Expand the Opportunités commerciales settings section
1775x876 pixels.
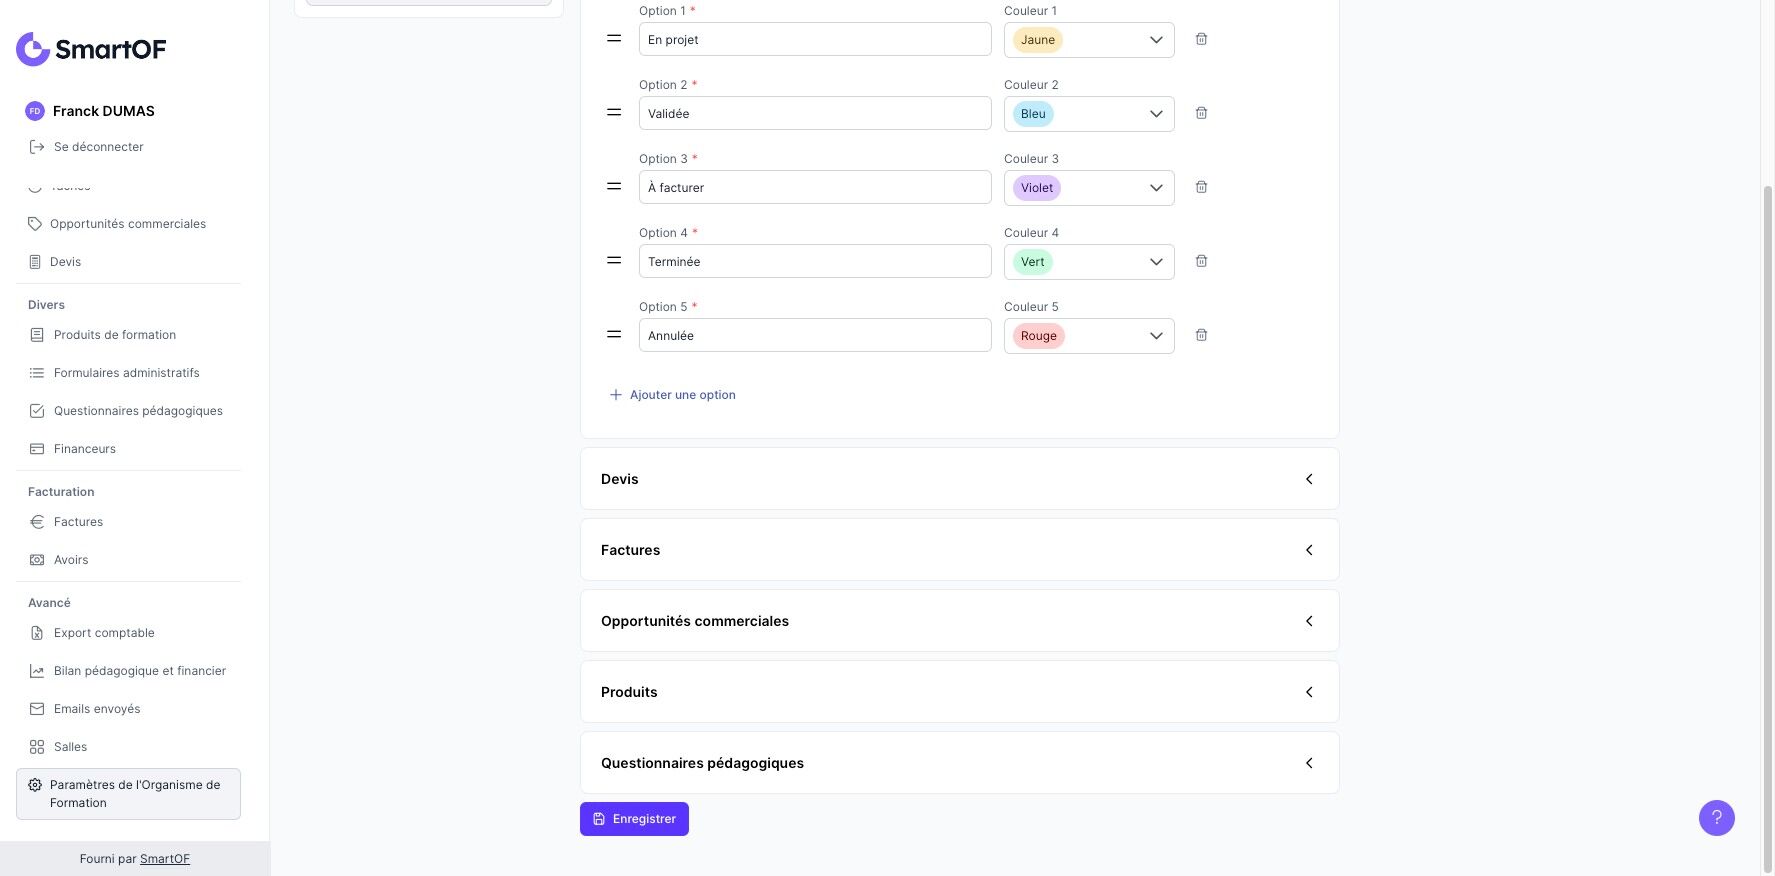[x=959, y=621]
